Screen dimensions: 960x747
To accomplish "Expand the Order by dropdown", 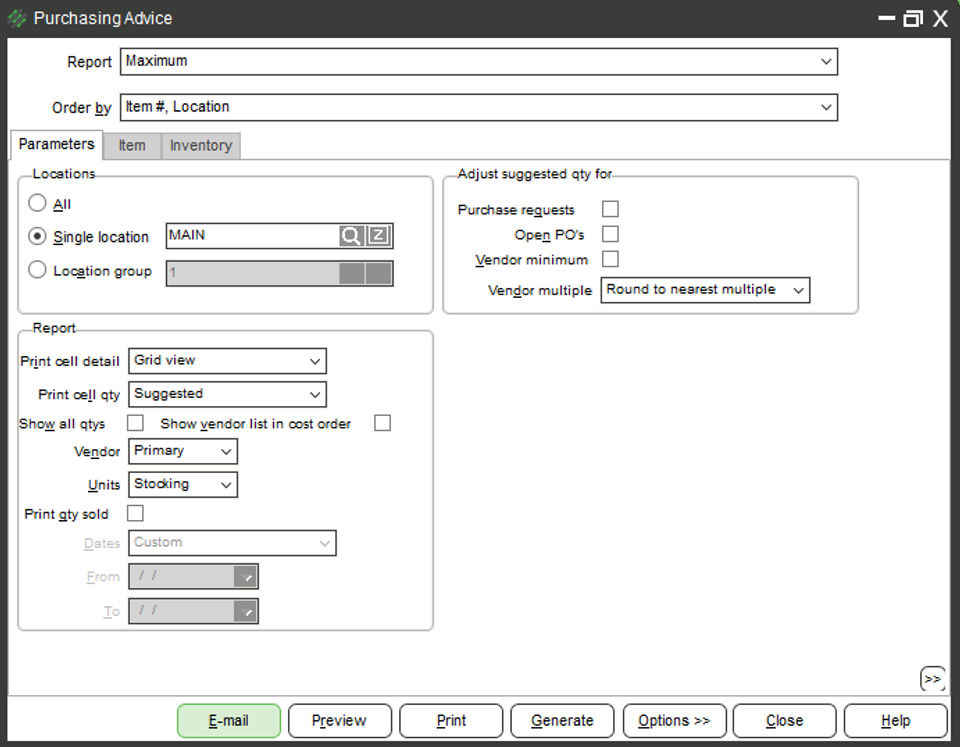I will [x=478, y=107].
